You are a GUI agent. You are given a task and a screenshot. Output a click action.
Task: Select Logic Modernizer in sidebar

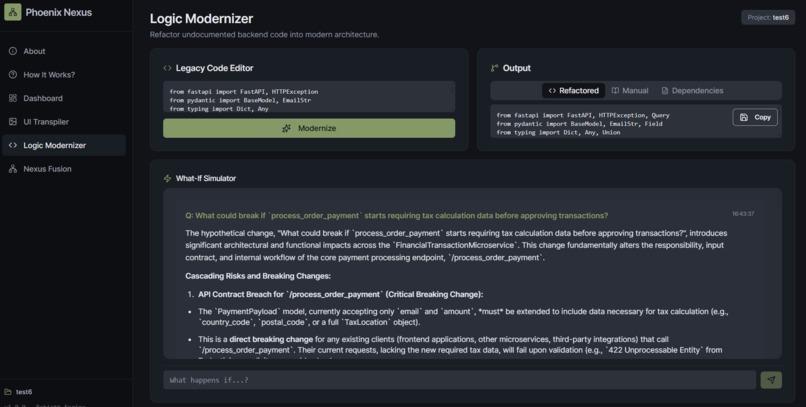[64, 145]
